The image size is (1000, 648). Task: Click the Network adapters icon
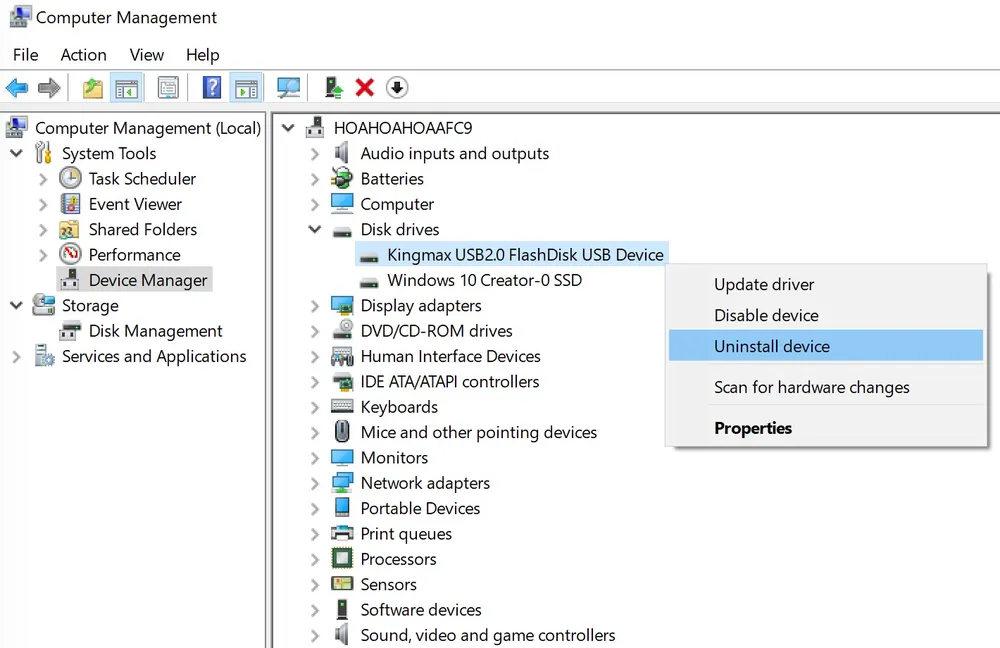click(342, 483)
